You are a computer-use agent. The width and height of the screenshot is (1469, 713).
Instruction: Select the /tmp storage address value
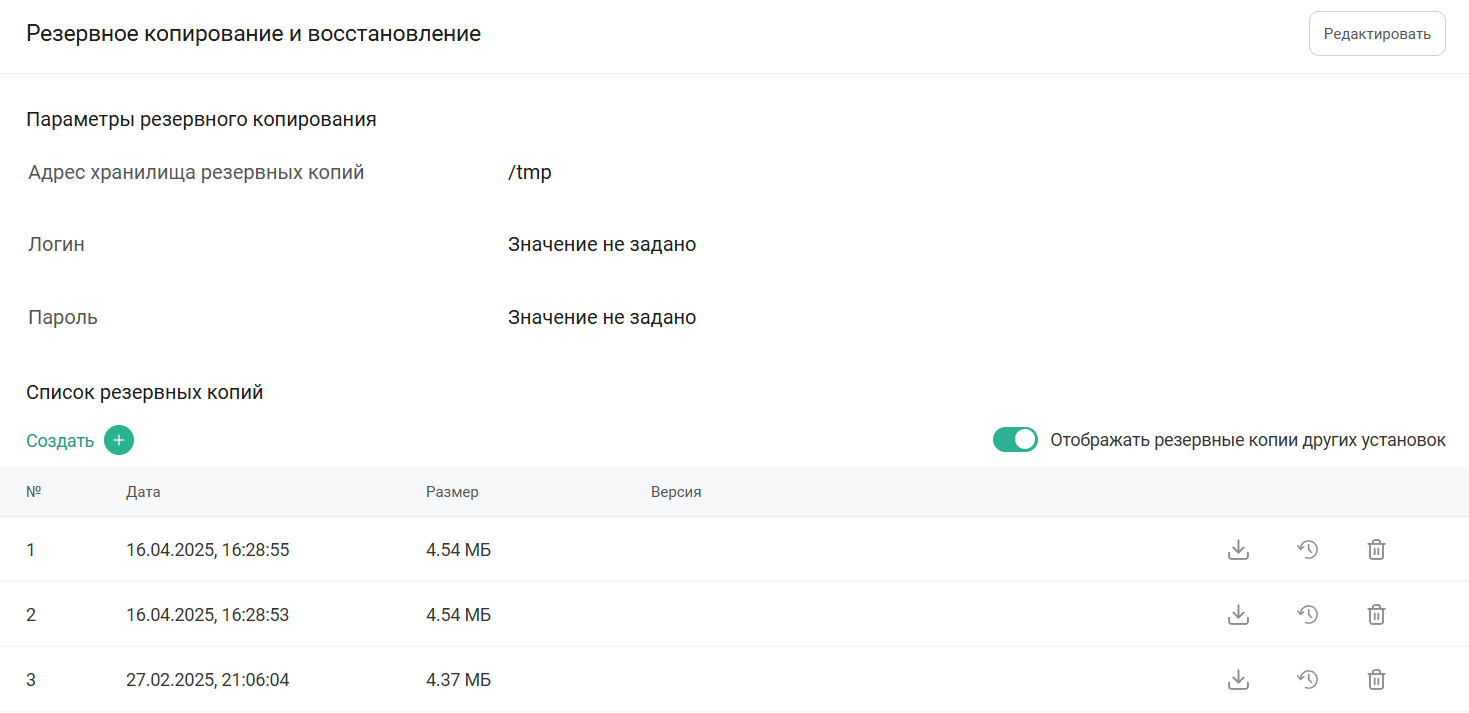[529, 173]
